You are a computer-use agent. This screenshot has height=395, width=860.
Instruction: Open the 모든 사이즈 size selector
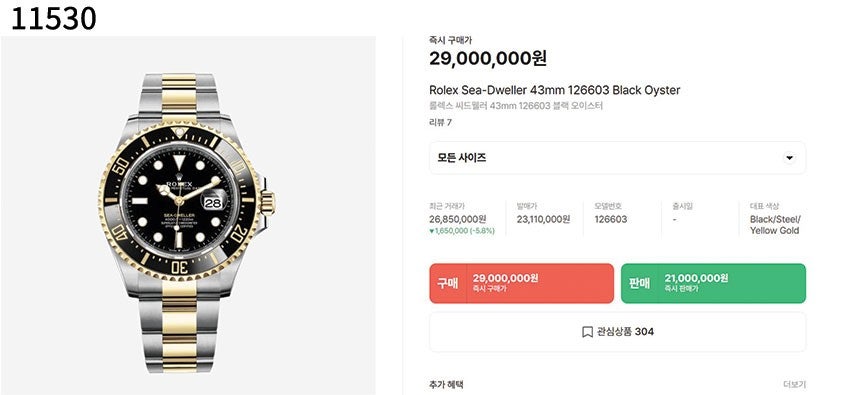coord(618,158)
